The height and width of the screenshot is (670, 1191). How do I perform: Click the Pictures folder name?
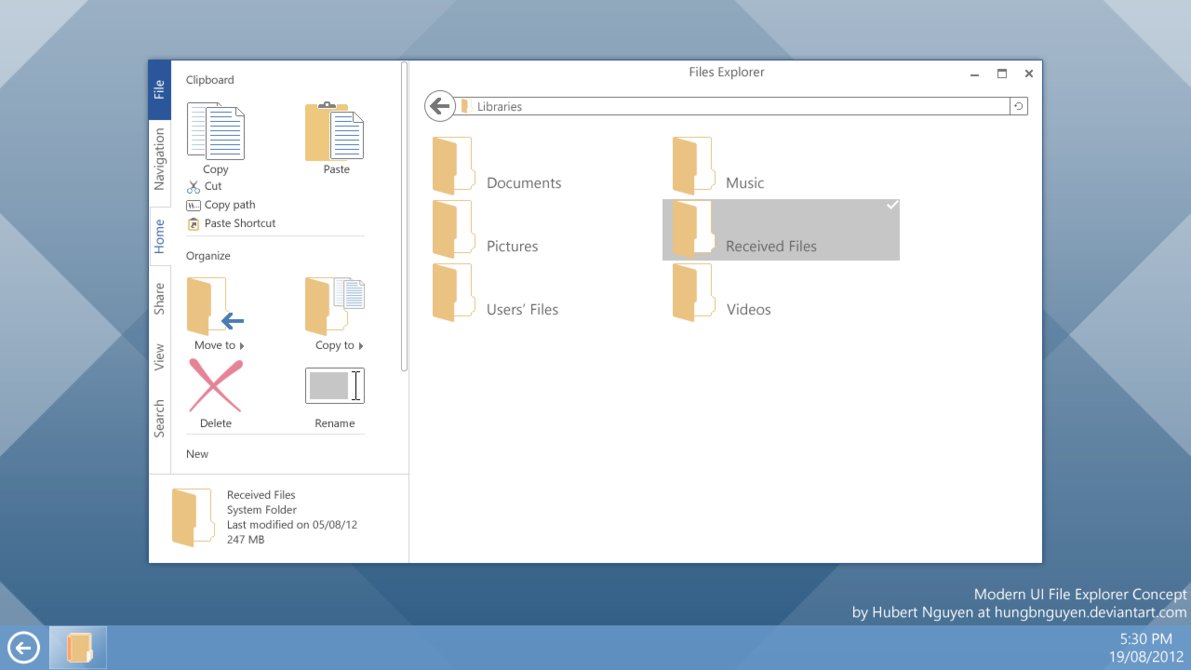click(512, 246)
